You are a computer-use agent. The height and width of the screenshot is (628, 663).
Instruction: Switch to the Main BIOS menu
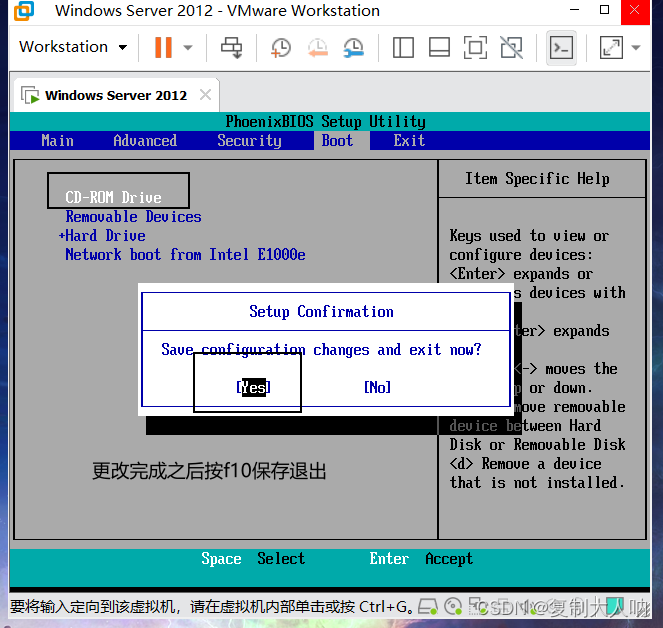point(58,140)
